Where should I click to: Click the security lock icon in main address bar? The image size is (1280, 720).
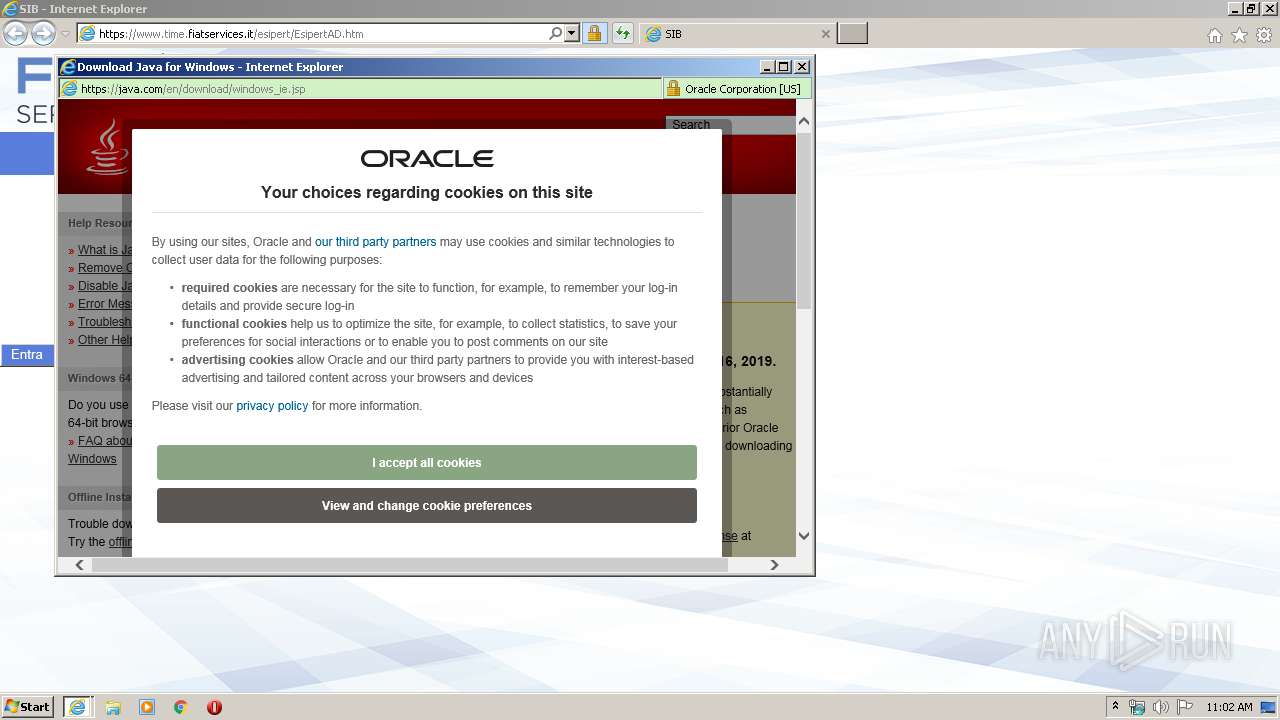pyautogui.click(x=594, y=33)
